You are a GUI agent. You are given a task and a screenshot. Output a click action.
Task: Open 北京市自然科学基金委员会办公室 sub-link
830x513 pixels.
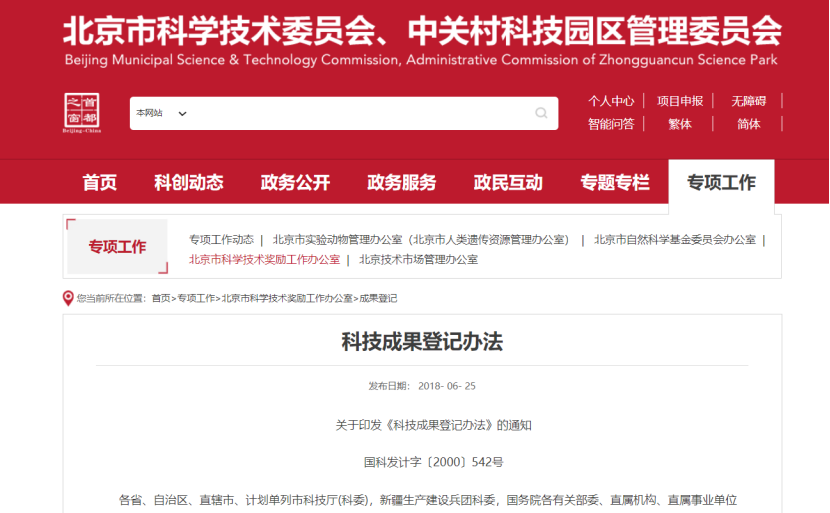675,240
